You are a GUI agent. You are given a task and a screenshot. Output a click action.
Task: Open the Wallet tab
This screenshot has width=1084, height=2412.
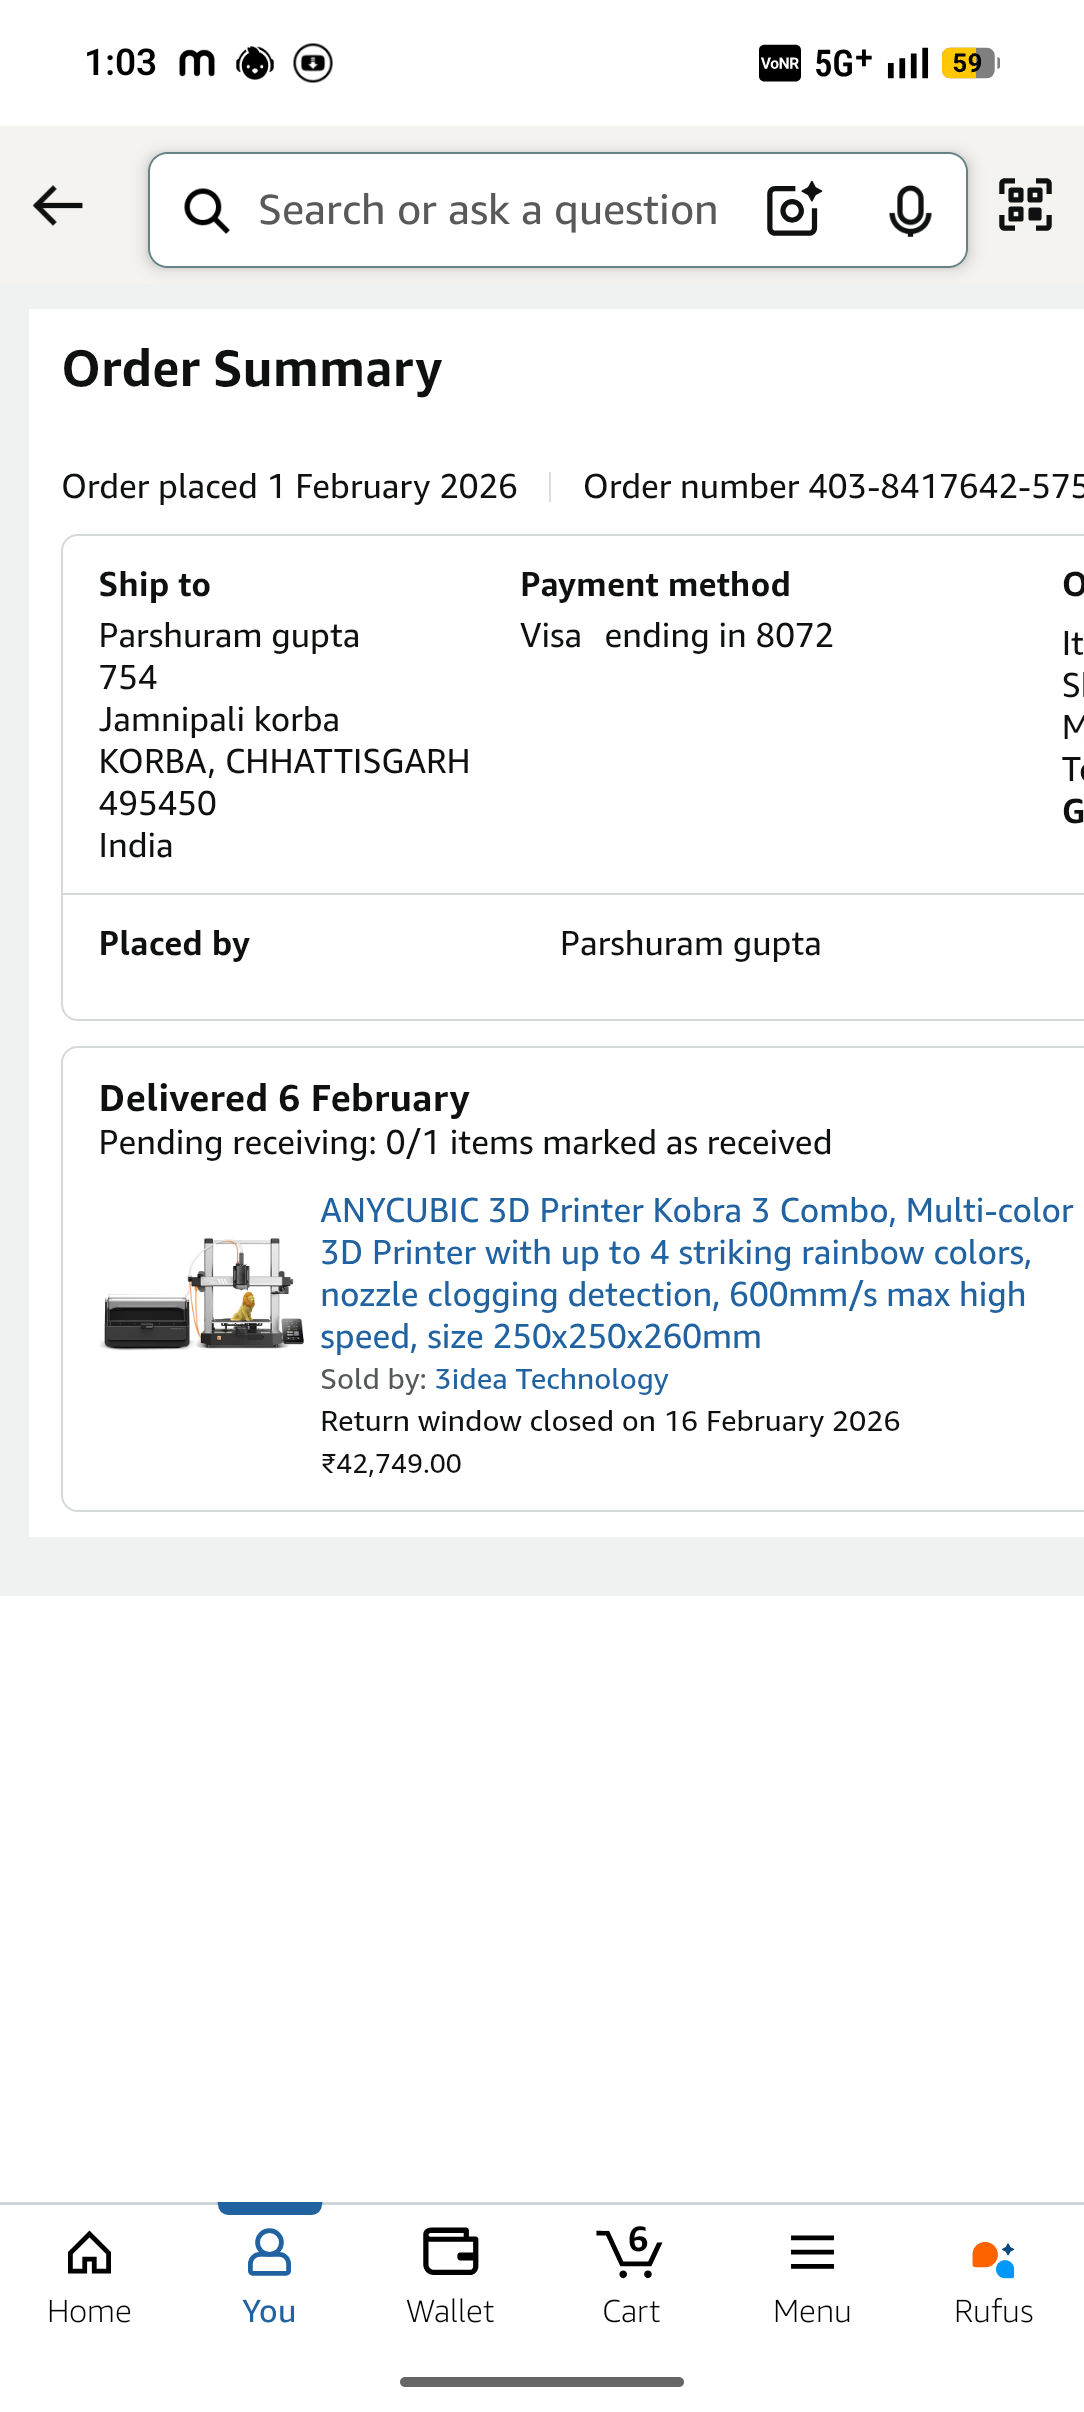point(450,2276)
